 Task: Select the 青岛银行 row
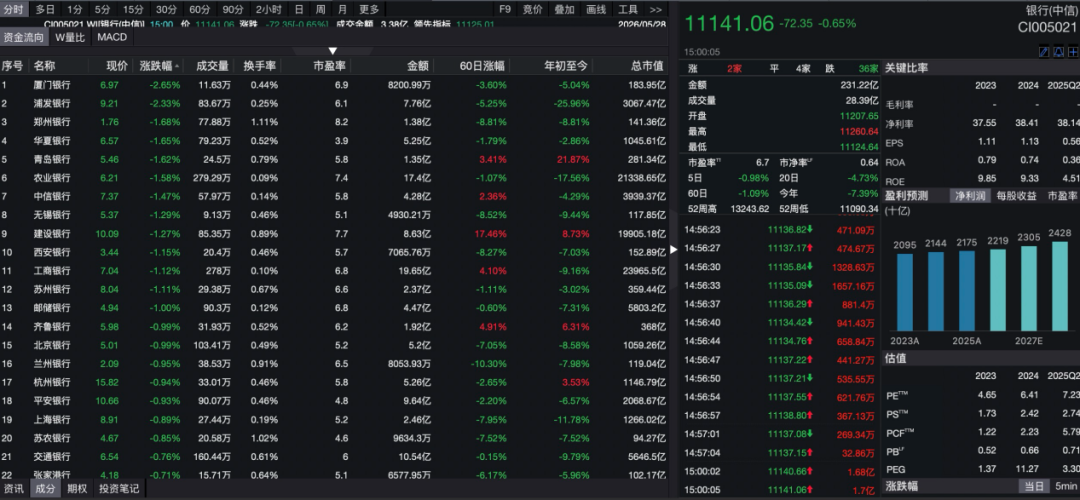[334, 159]
